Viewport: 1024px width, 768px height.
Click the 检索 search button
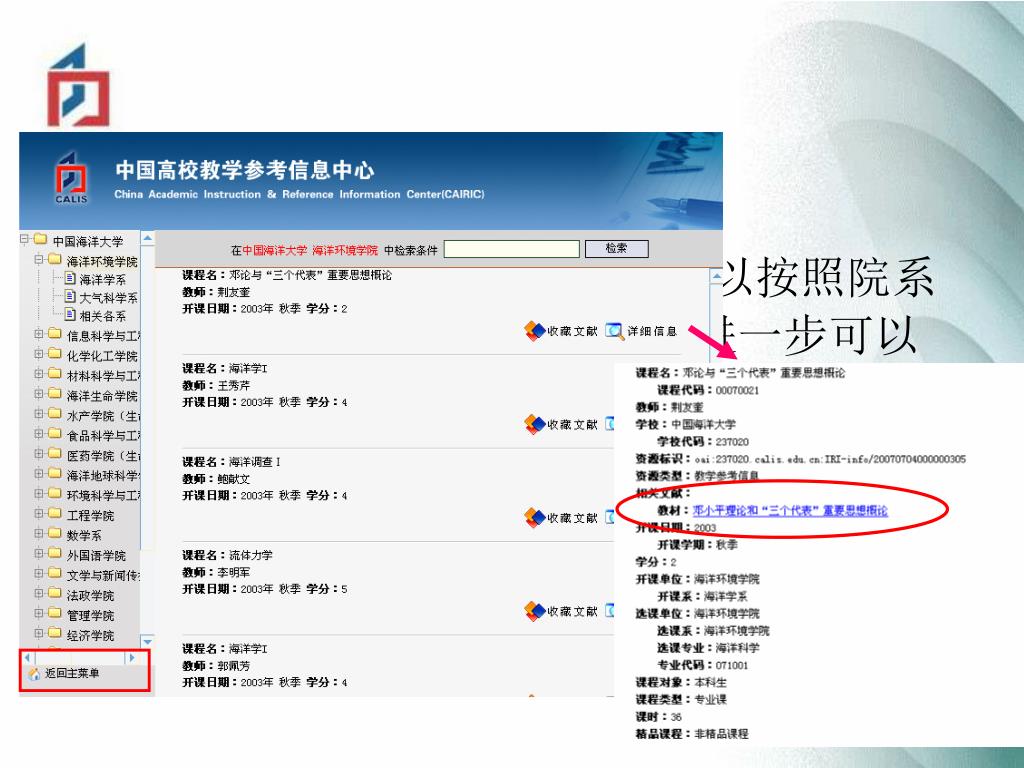coord(616,249)
